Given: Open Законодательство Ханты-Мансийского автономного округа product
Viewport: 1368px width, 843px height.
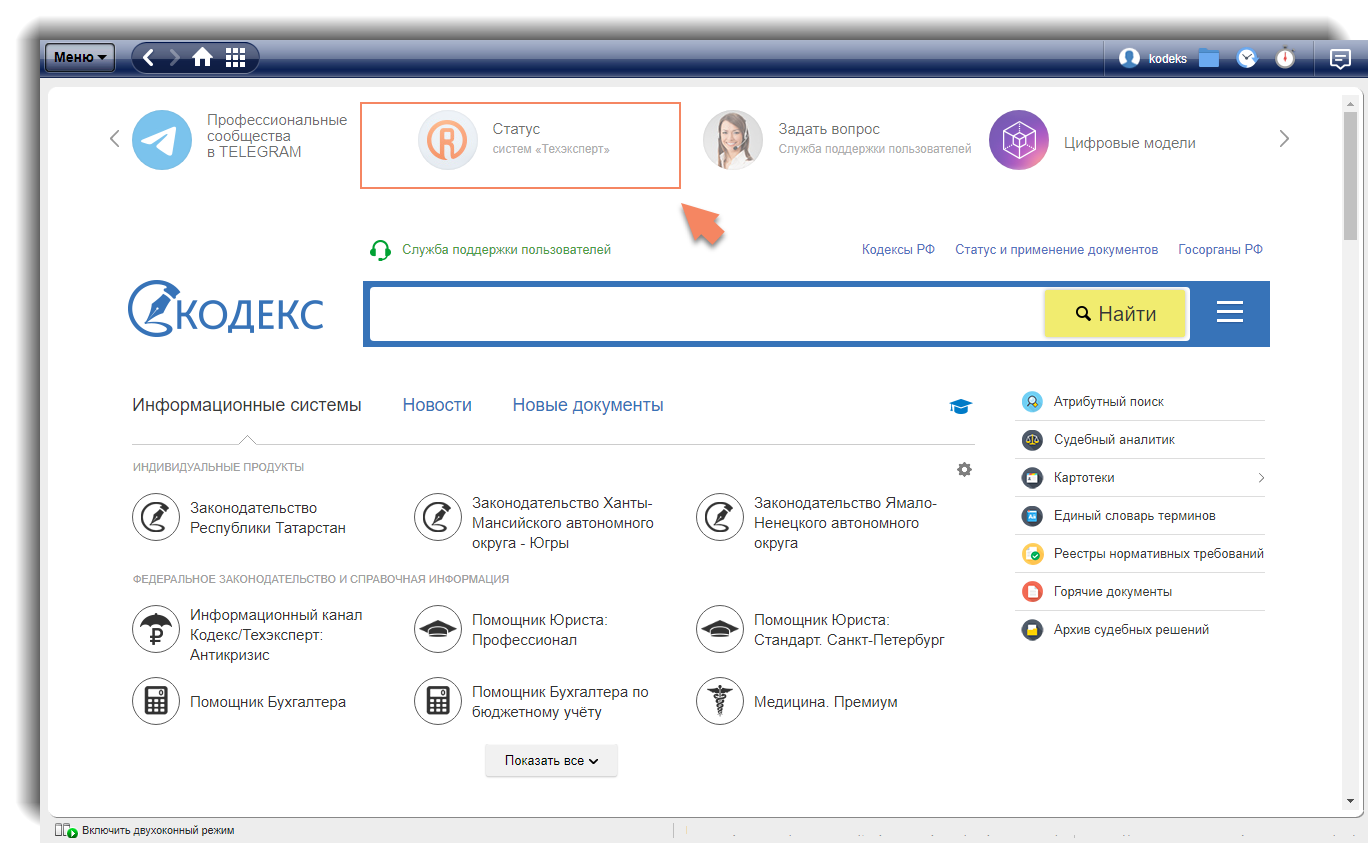Looking at the screenshot, I should (x=536, y=523).
